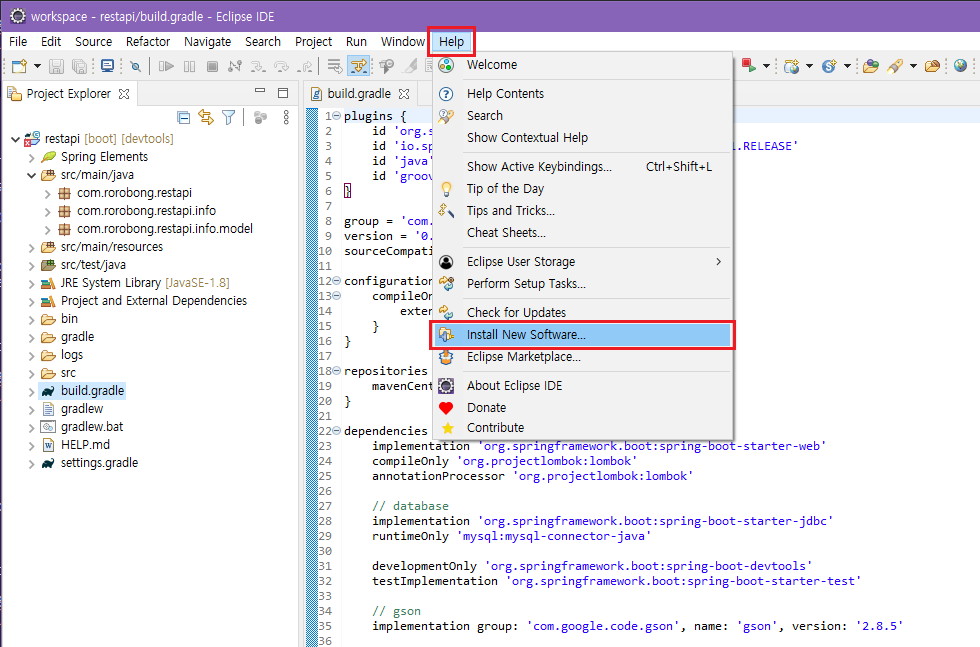
Task: Close the build.gradle editor tab
Action: pyautogui.click(x=404, y=94)
